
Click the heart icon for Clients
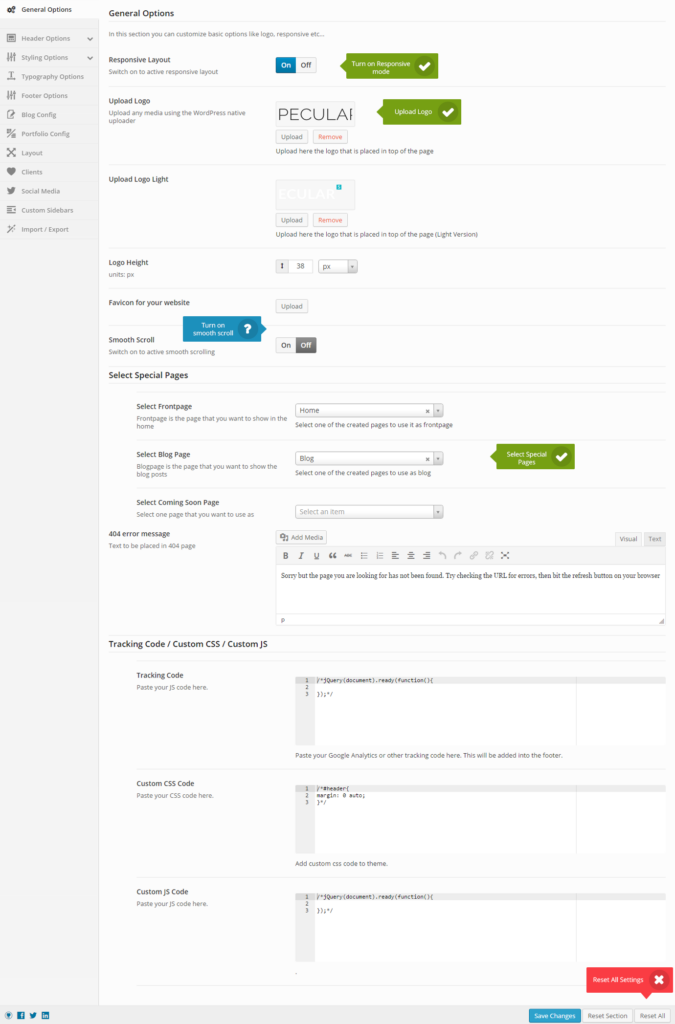pos(11,172)
